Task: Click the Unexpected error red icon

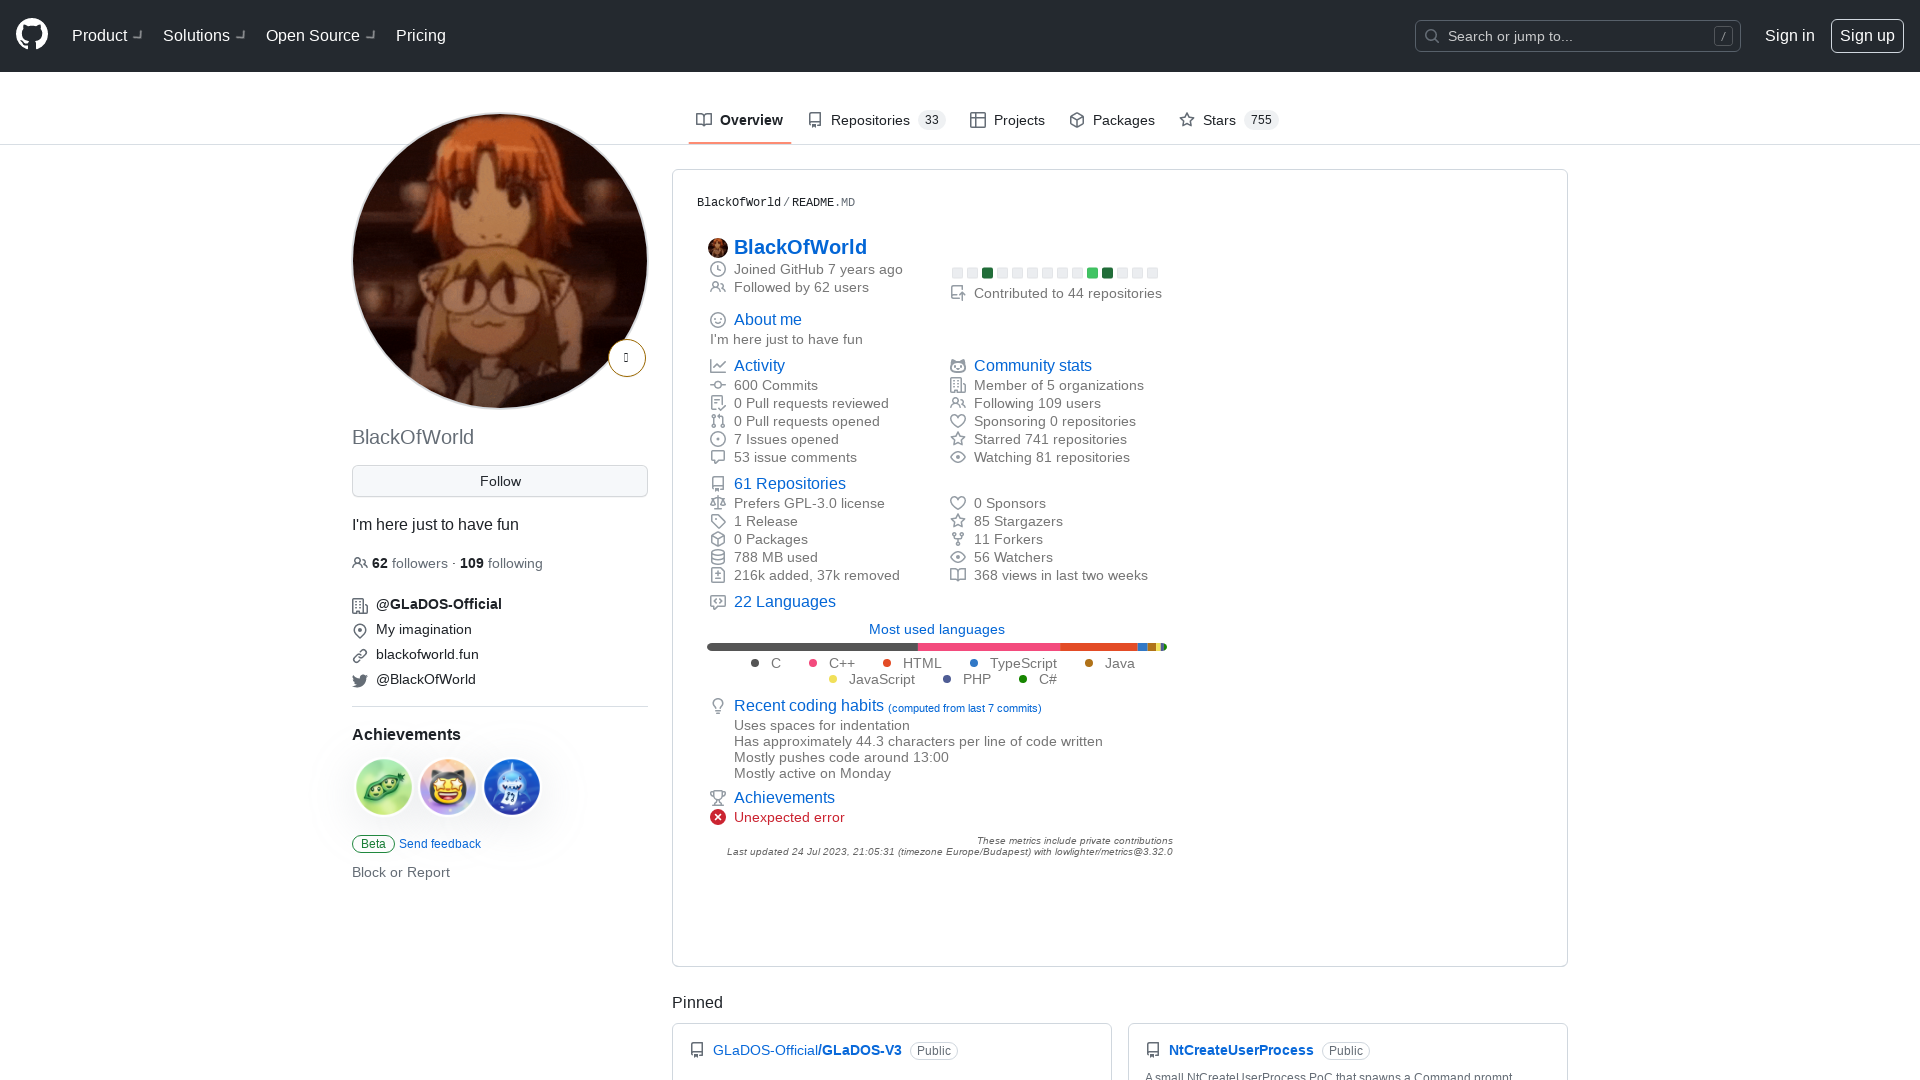Action: coord(718,817)
